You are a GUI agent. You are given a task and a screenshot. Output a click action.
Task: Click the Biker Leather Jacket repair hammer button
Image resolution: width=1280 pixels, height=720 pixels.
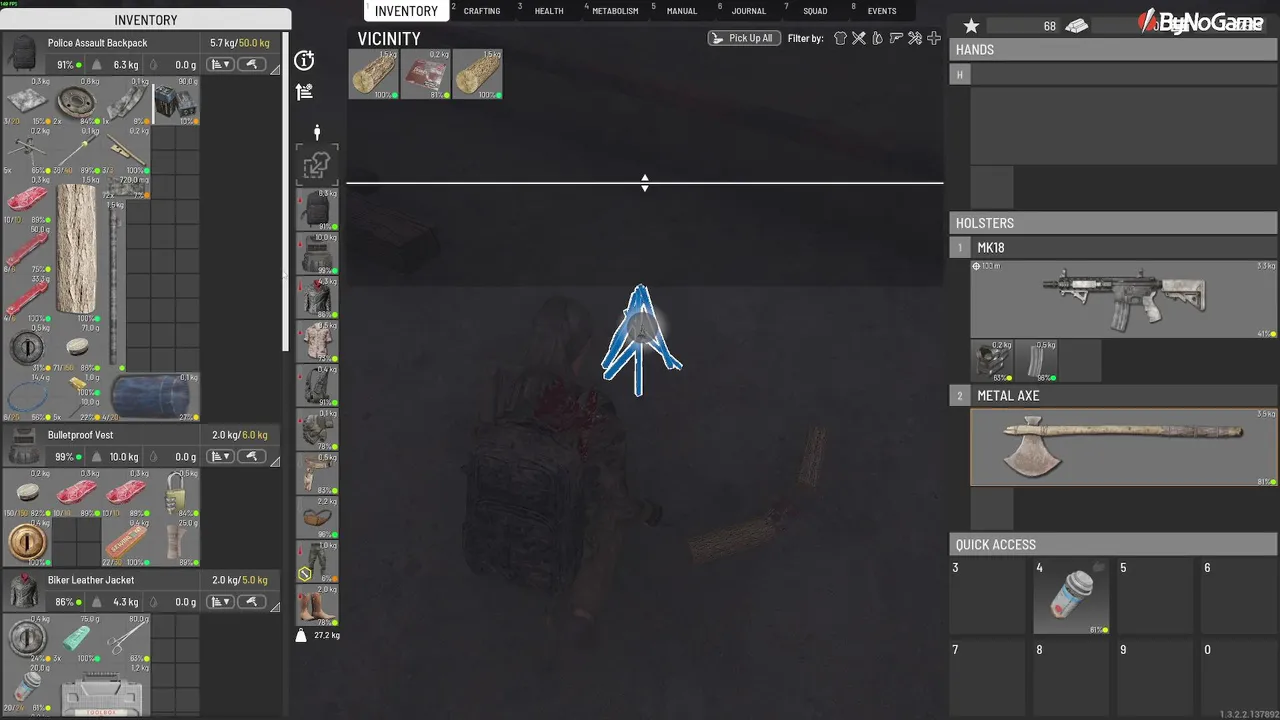(251, 602)
